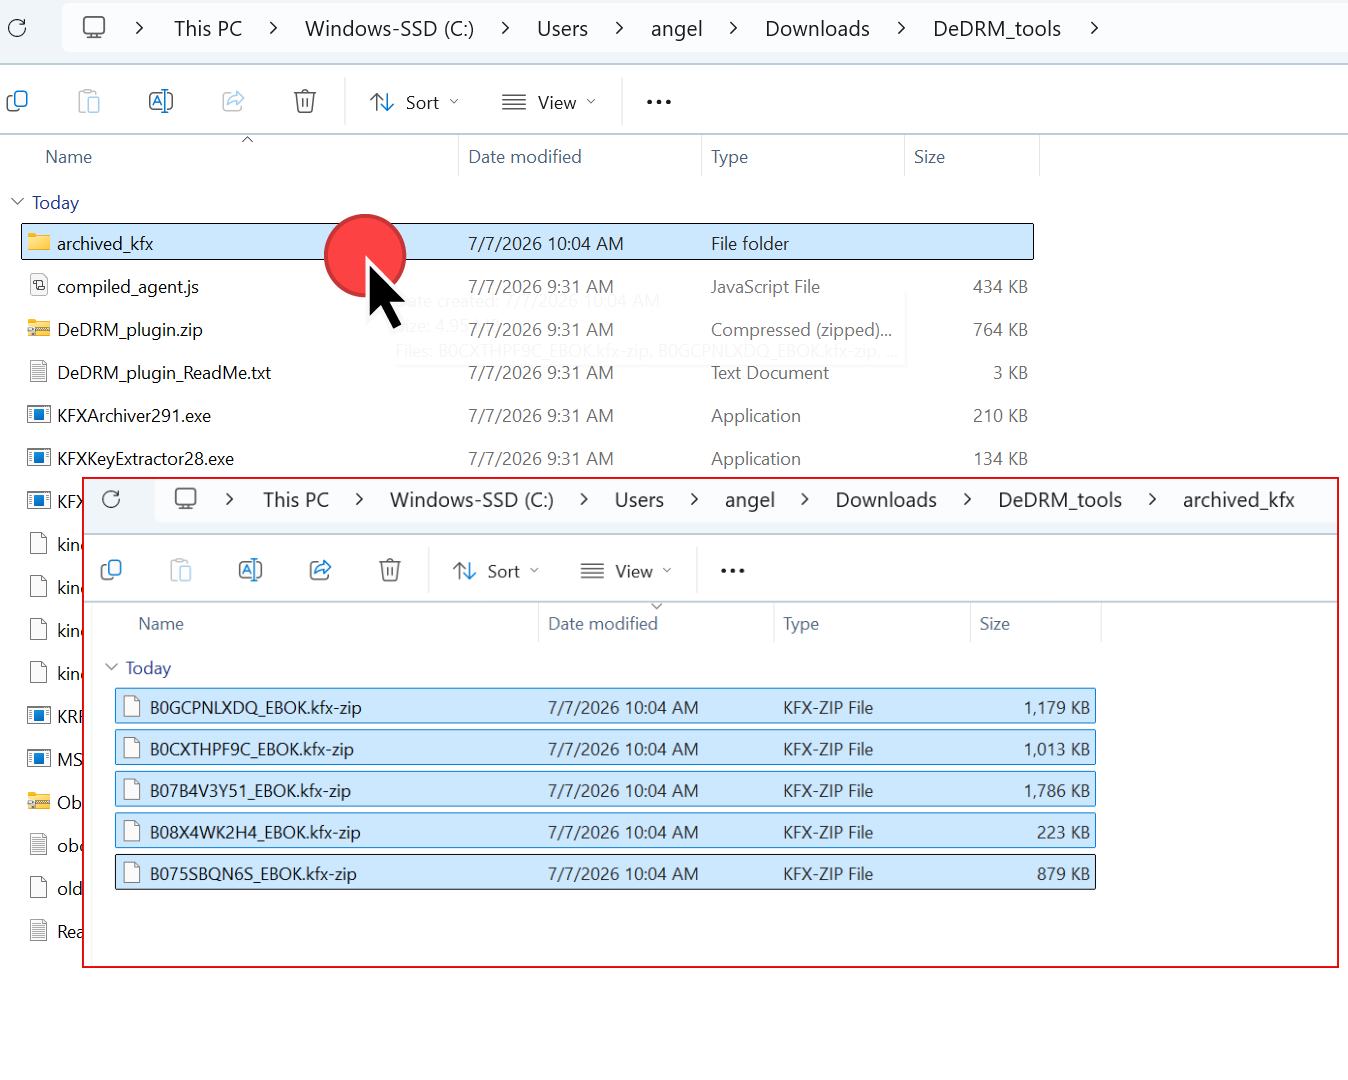Click Rename icon in archived_kfx window toolbar
The image size is (1348, 1080).
point(250,570)
